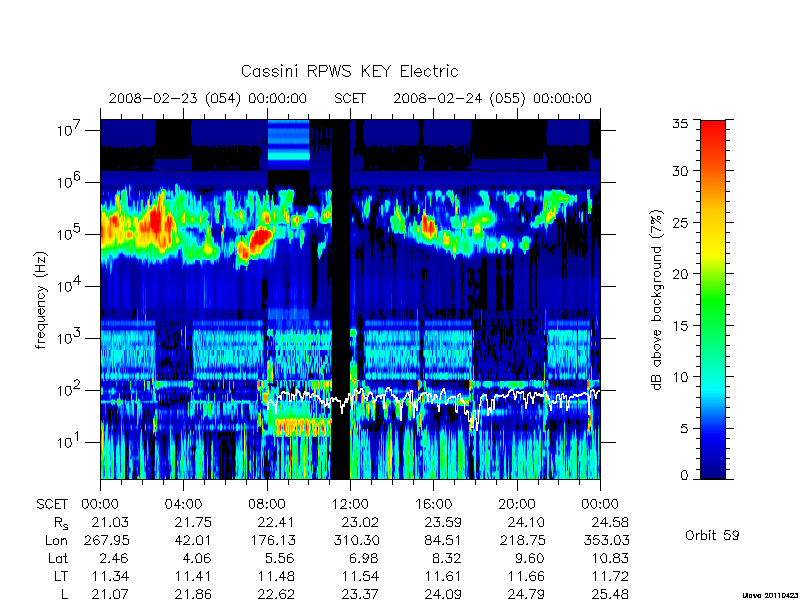Click the color bar value "30"
This screenshot has width=800, height=600.
click(680, 170)
